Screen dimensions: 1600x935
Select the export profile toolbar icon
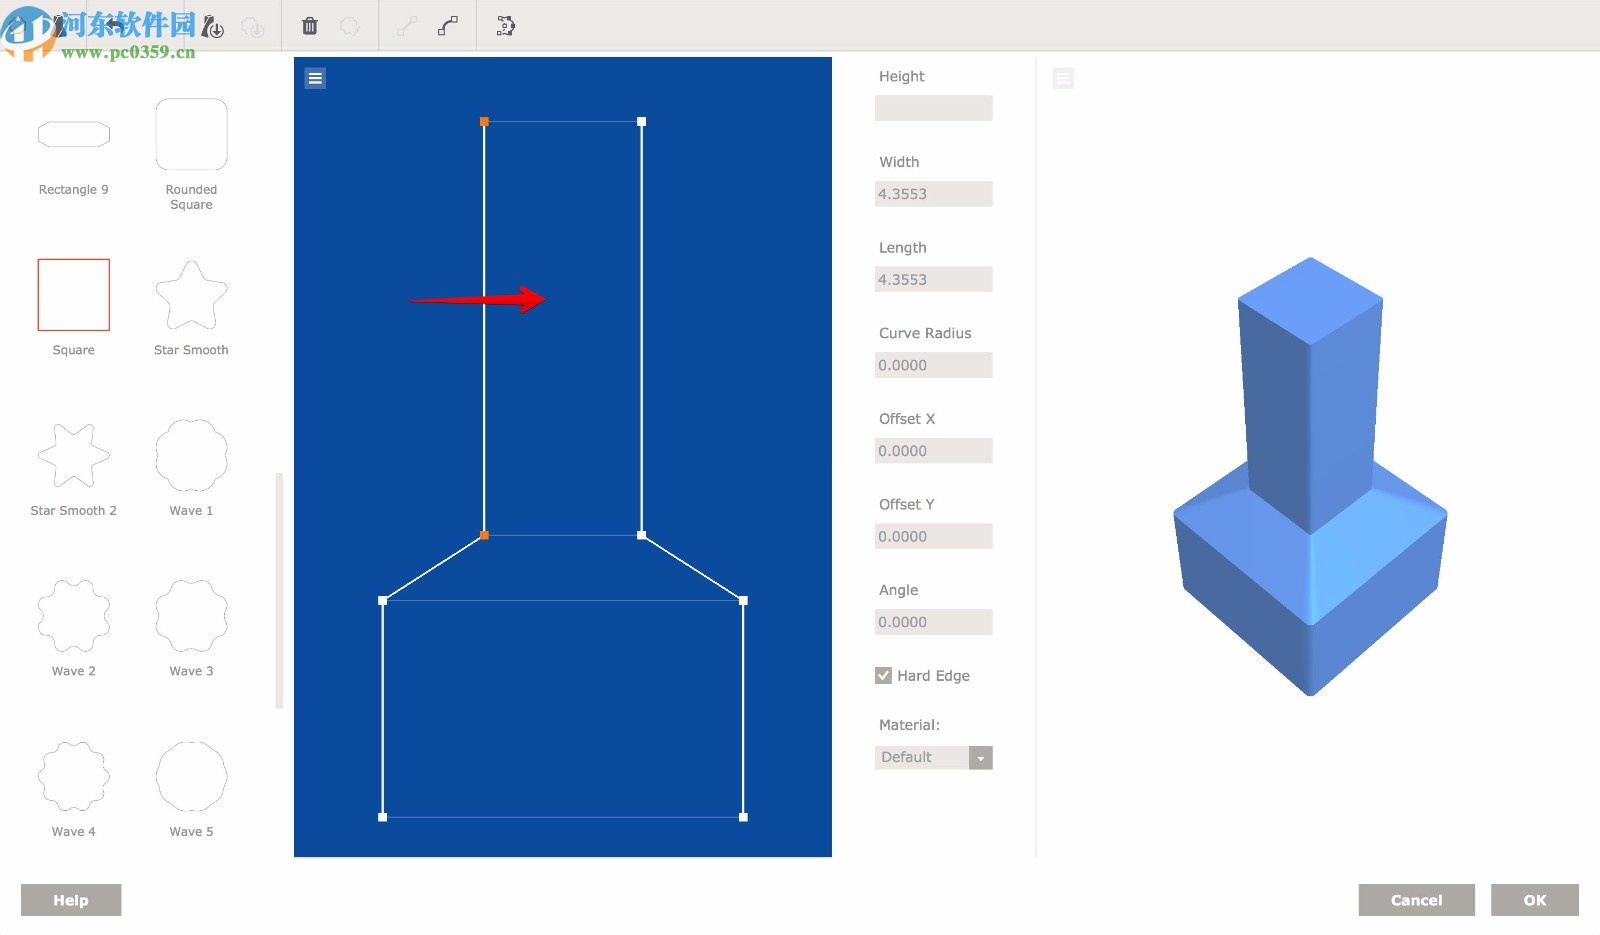coord(212,26)
